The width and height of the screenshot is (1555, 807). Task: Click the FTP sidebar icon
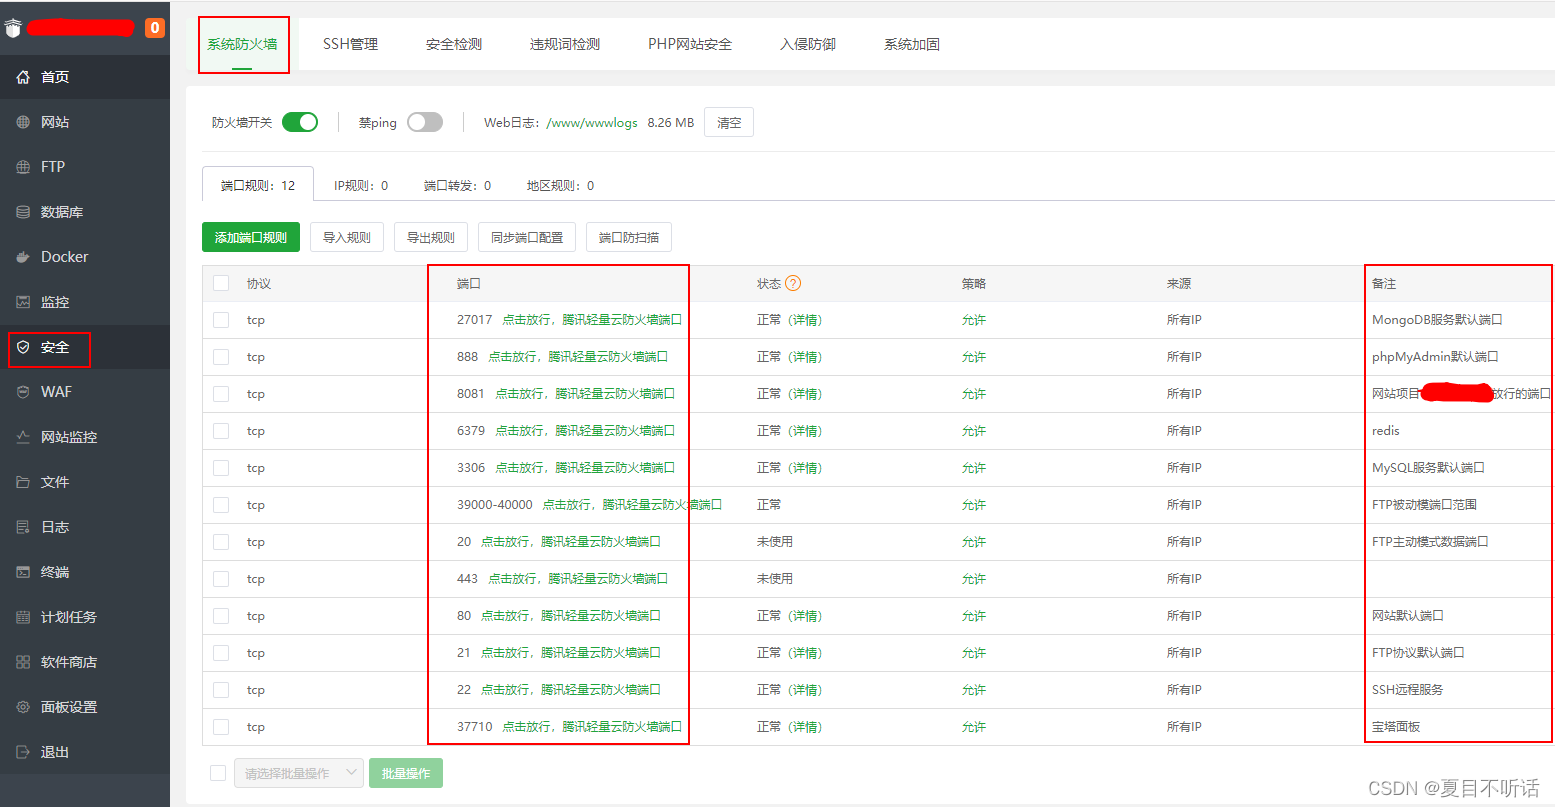coord(23,167)
